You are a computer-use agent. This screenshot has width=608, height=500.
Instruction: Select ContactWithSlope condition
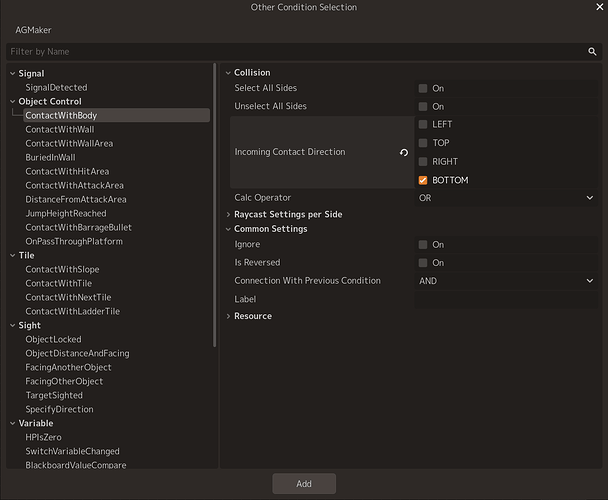click(x=62, y=269)
